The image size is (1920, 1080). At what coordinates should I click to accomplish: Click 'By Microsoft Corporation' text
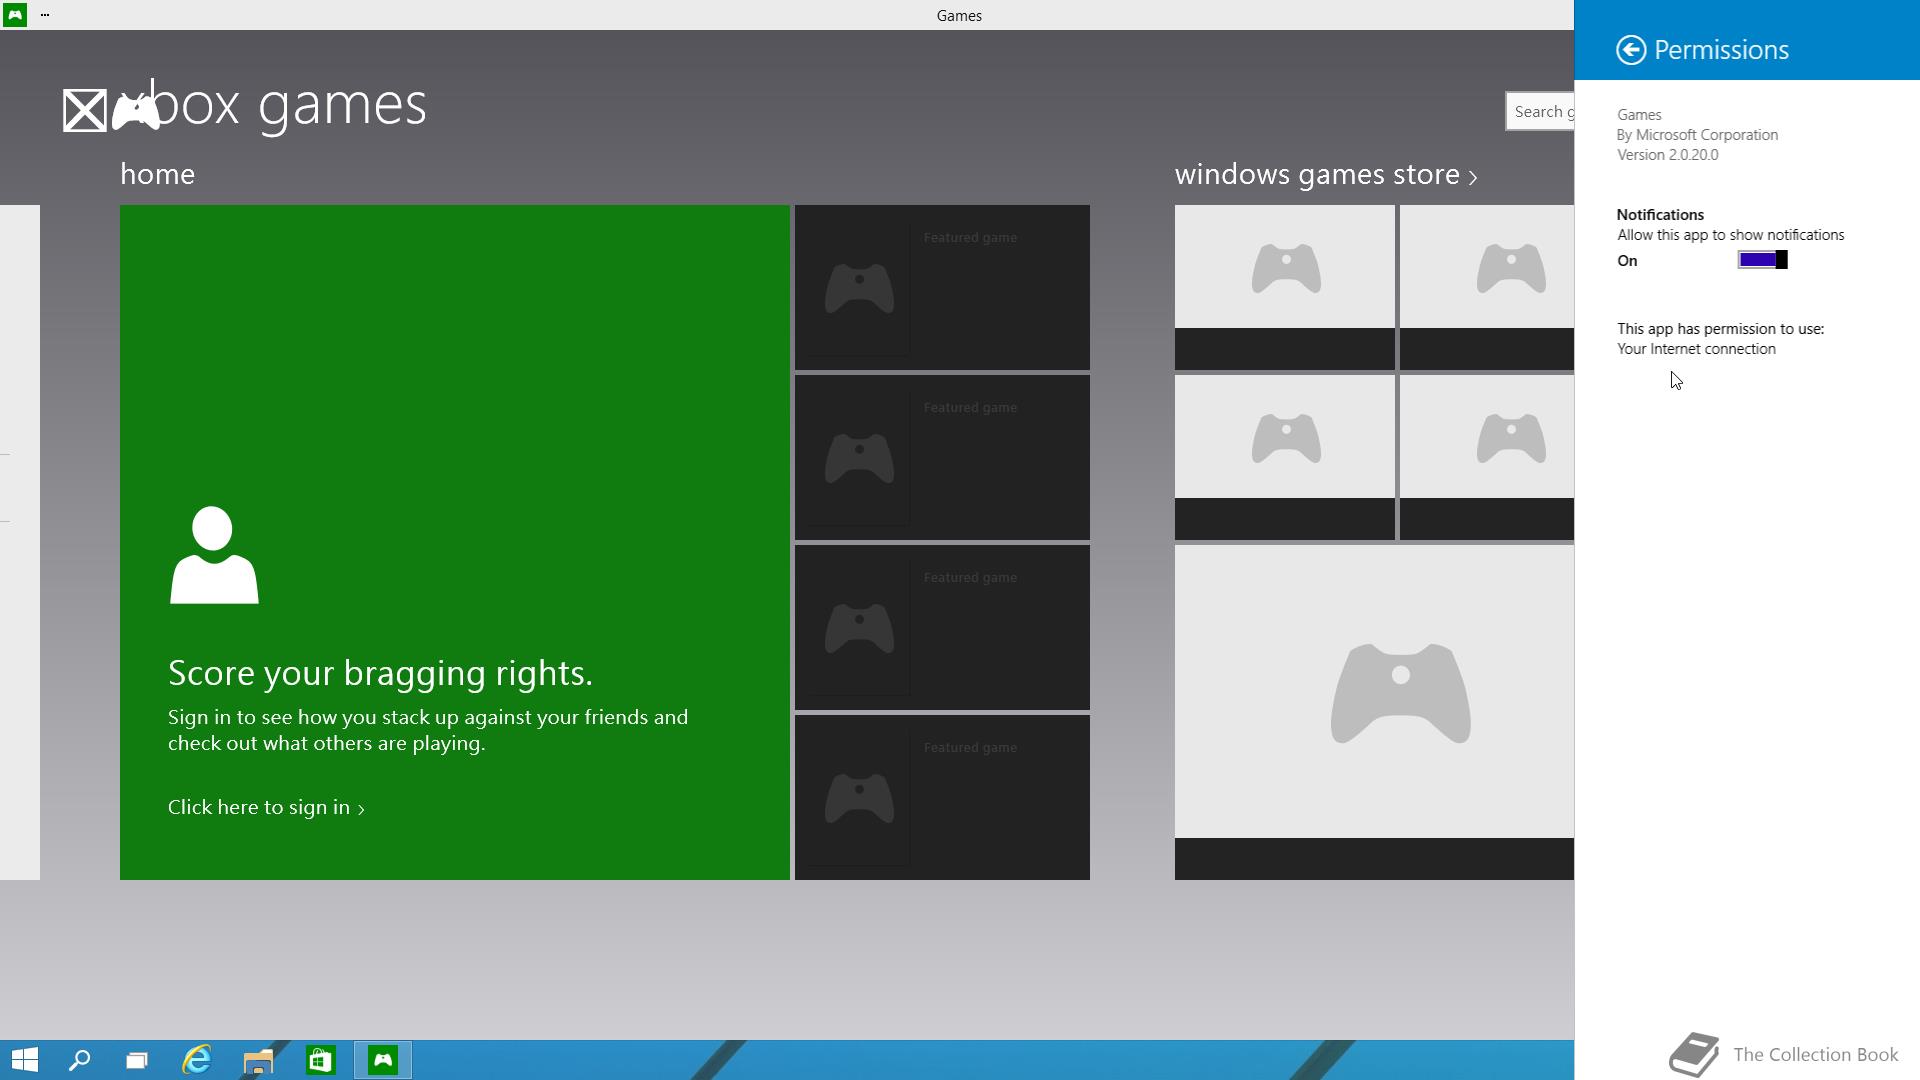[1697, 135]
